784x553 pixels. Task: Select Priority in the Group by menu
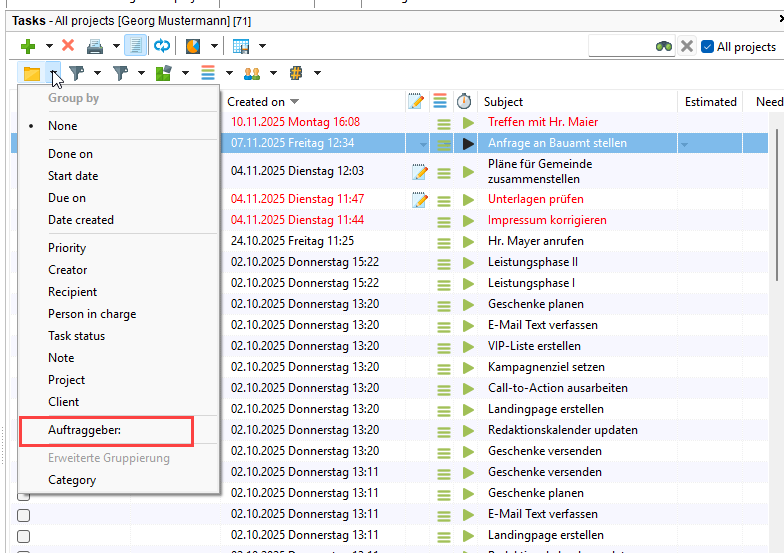click(x=67, y=248)
